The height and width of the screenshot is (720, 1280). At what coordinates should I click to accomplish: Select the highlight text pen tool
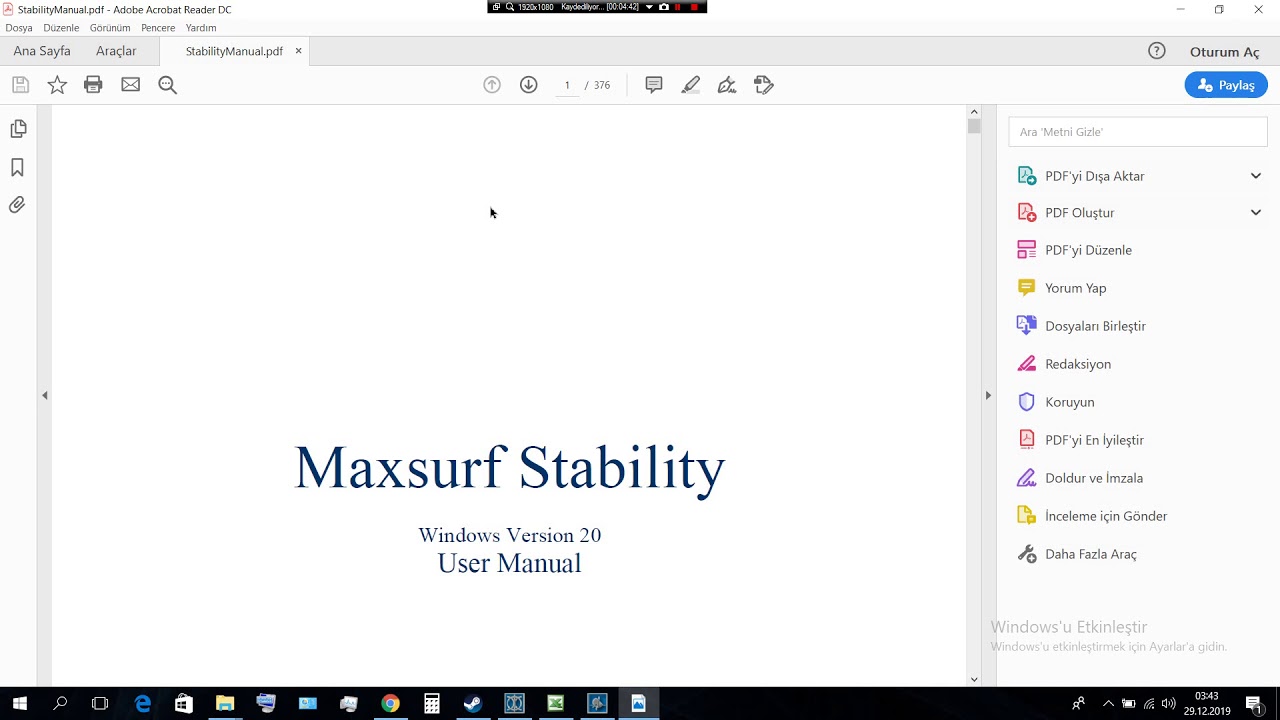coord(691,85)
